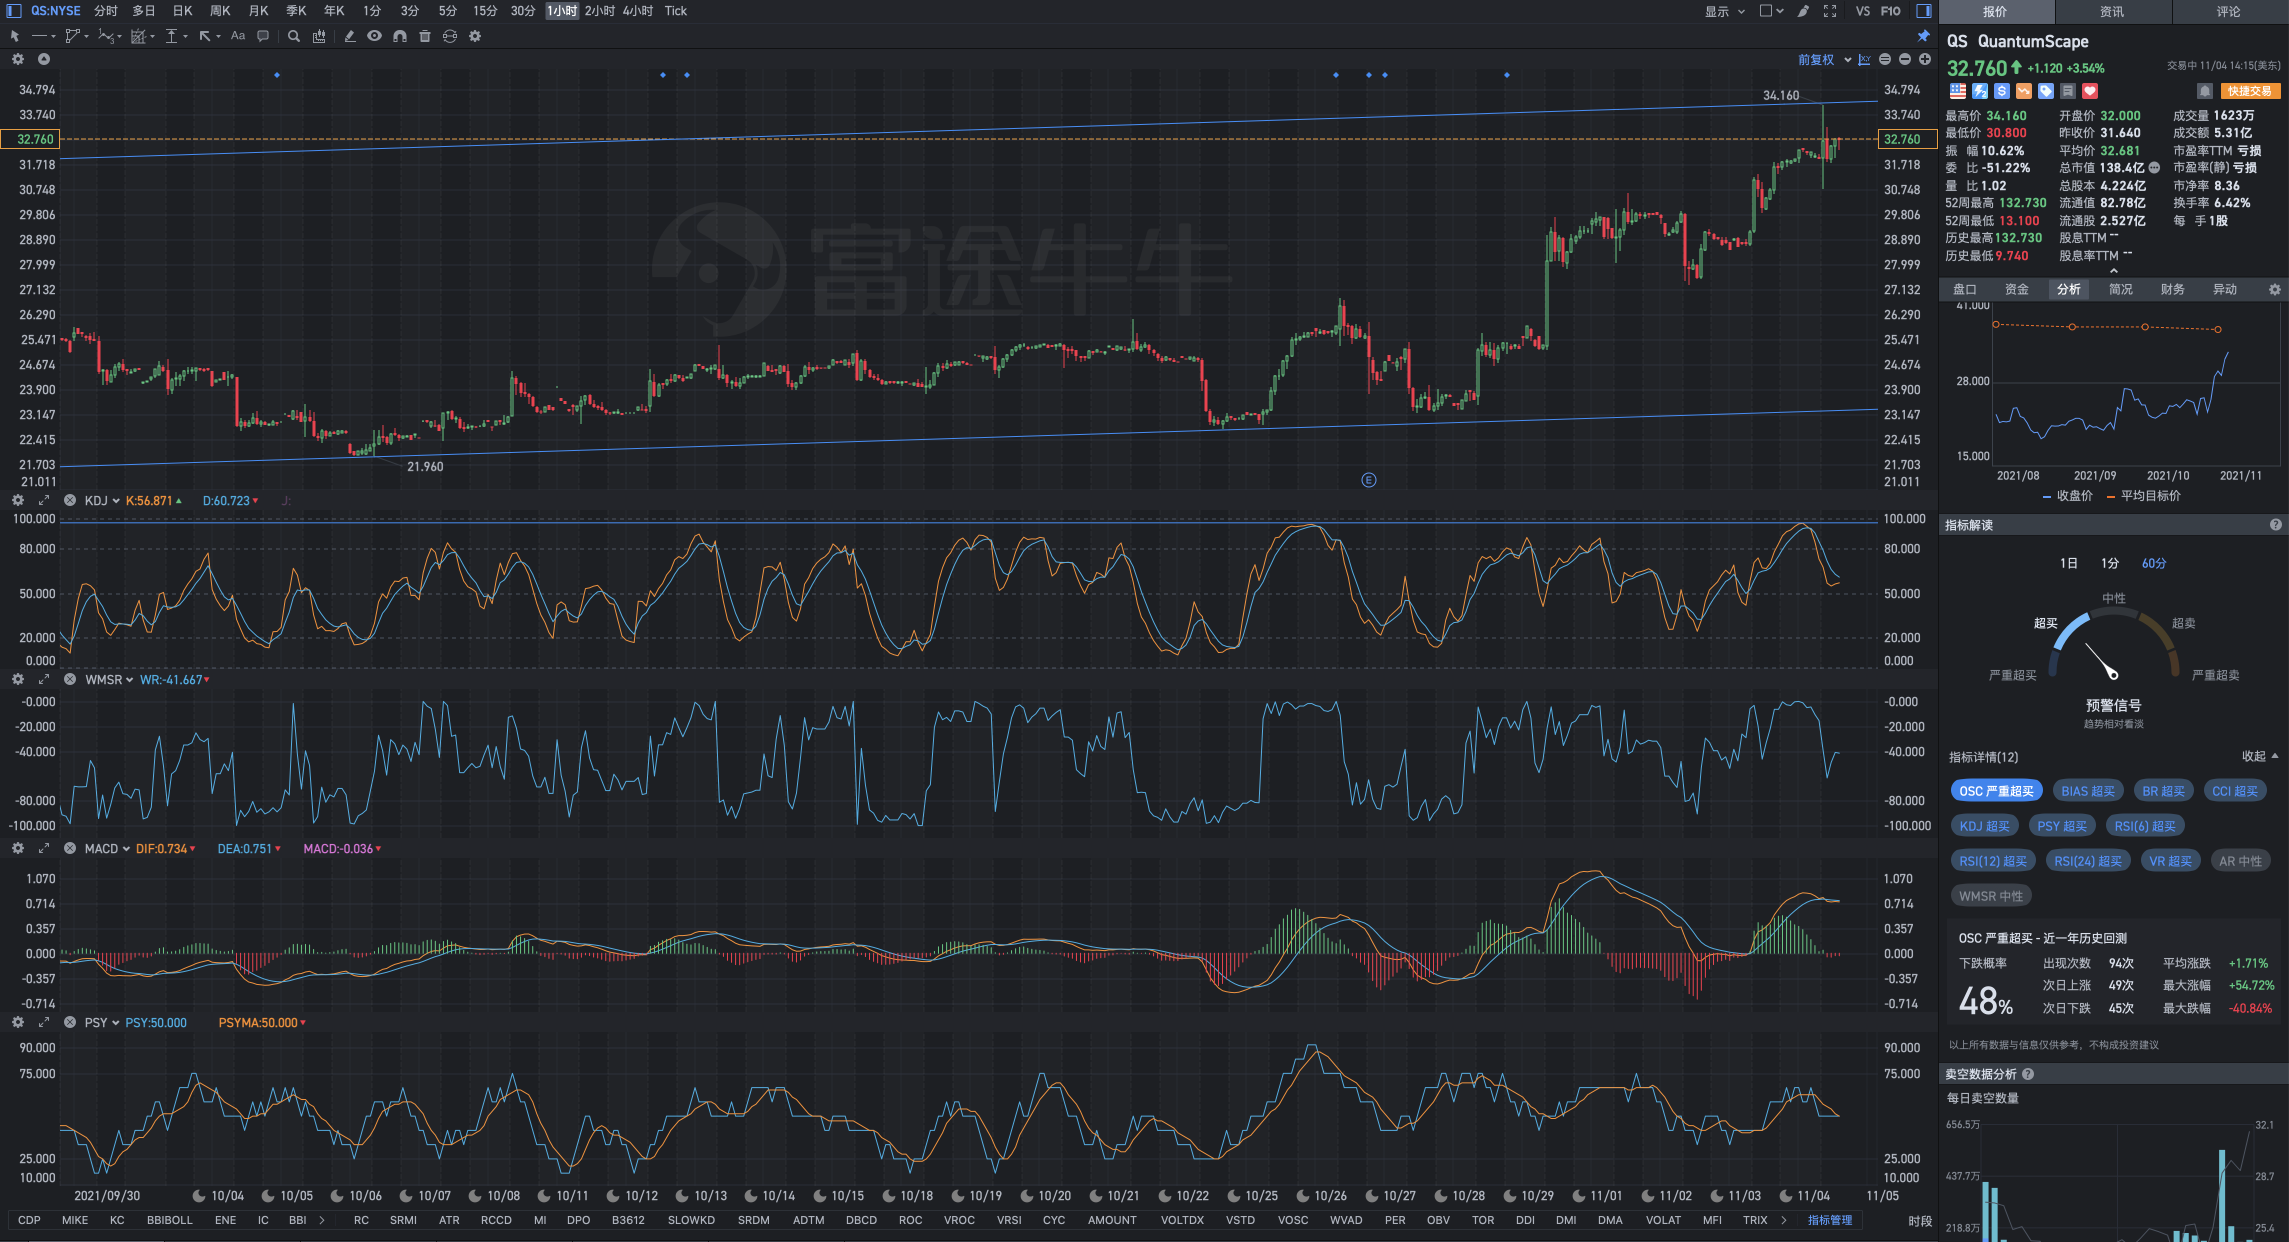
Task: Open the 显示 display dropdown
Action: pos(1725,11)
